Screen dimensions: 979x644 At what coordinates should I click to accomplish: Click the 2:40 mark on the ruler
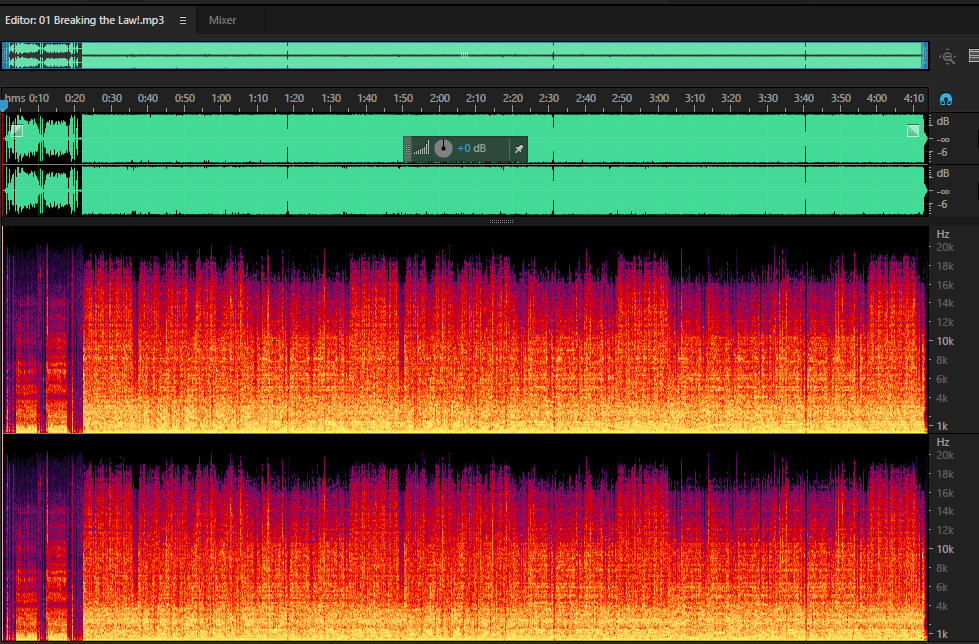coord(586,98)
